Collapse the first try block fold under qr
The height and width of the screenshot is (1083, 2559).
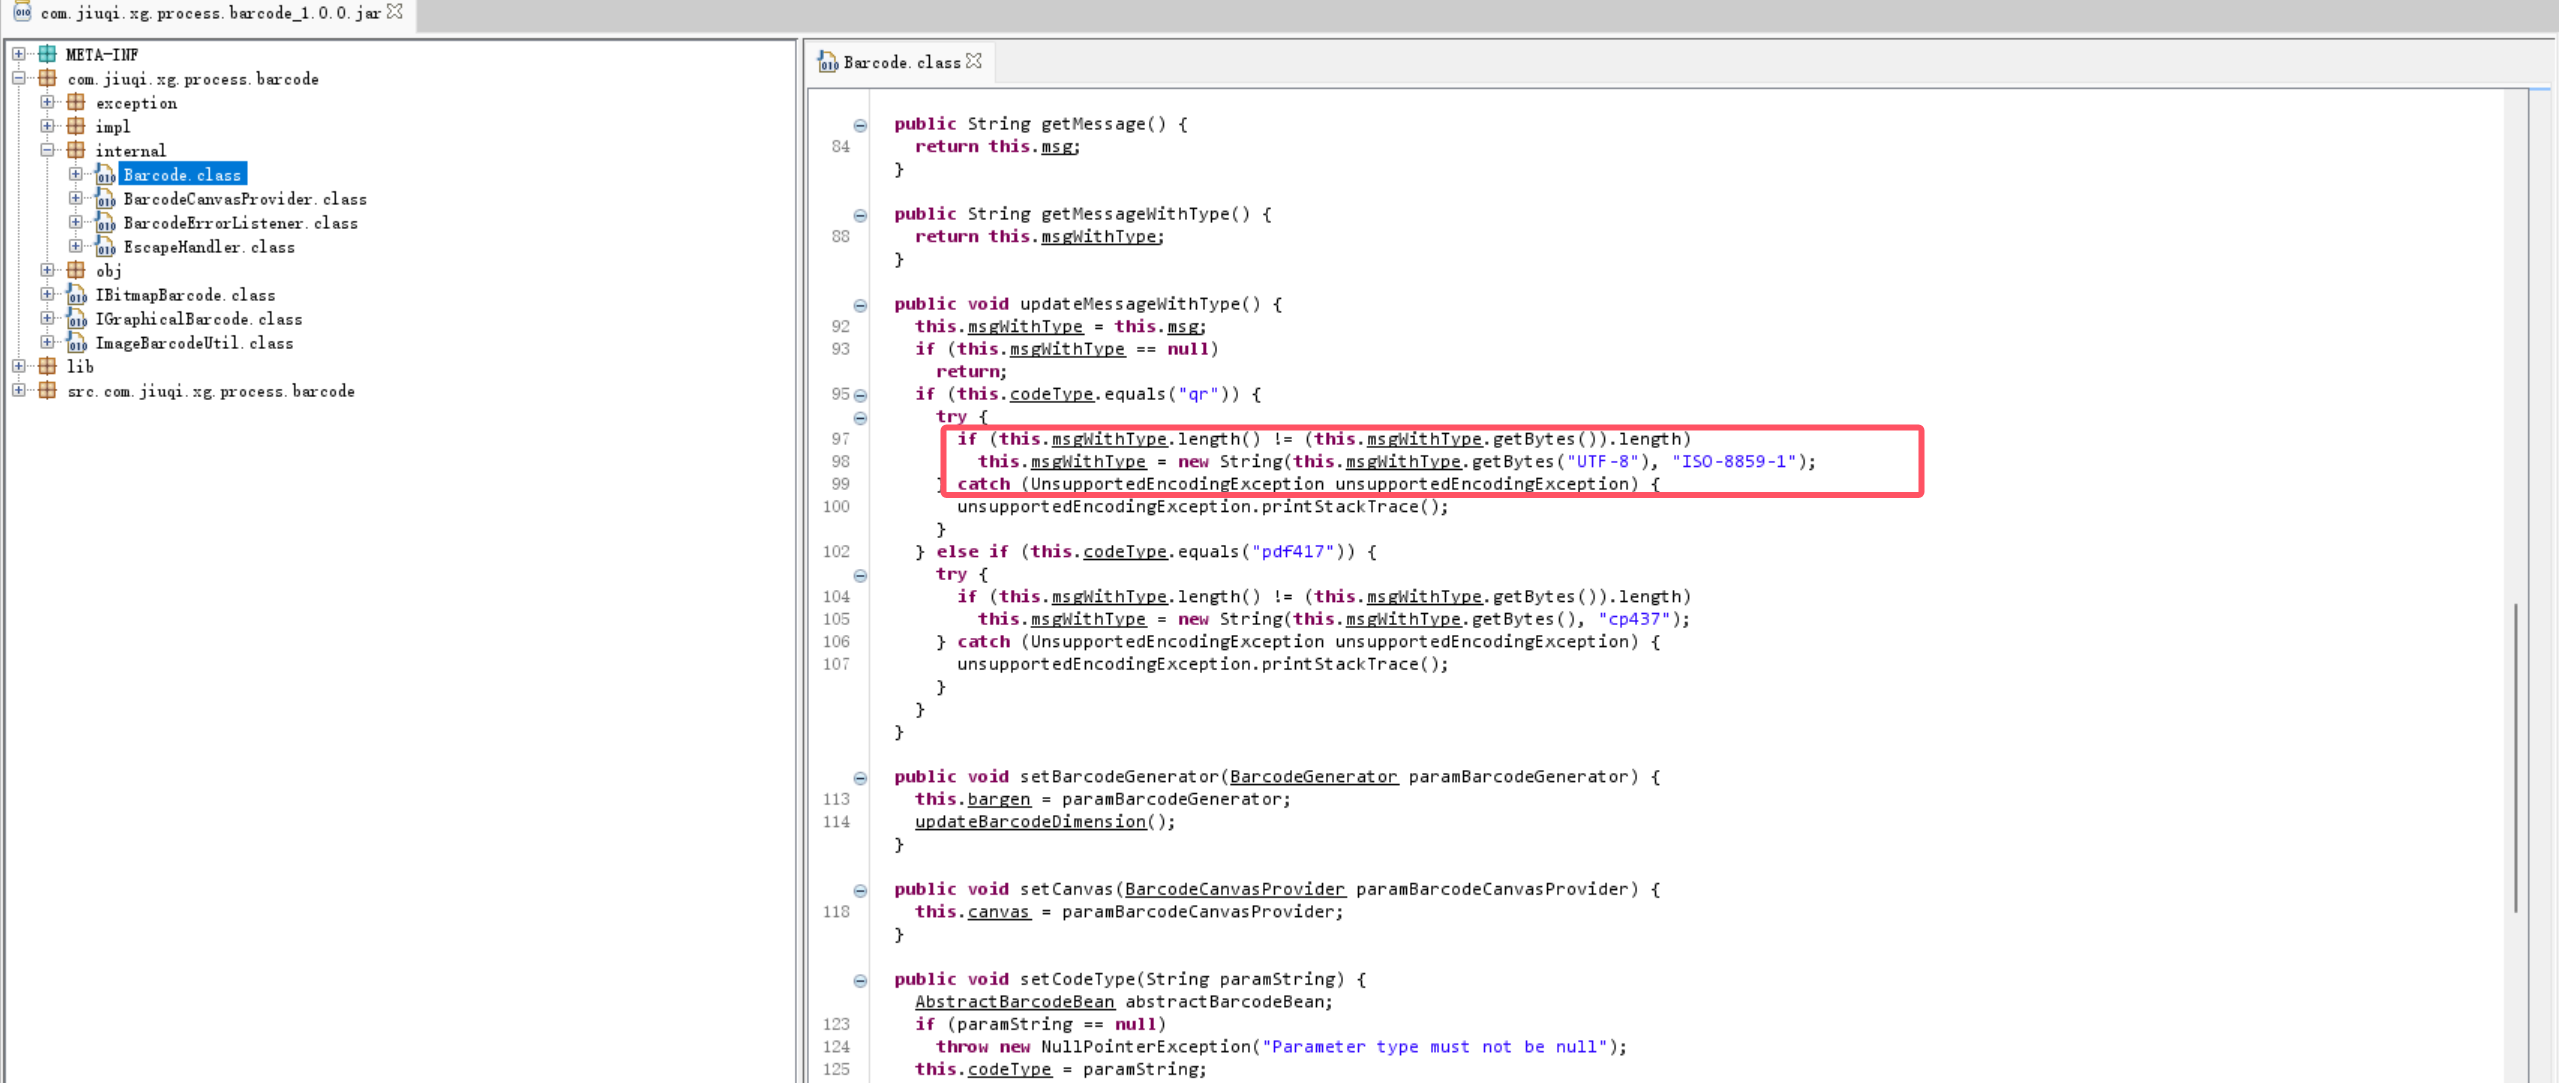click(x=860, y=418)
